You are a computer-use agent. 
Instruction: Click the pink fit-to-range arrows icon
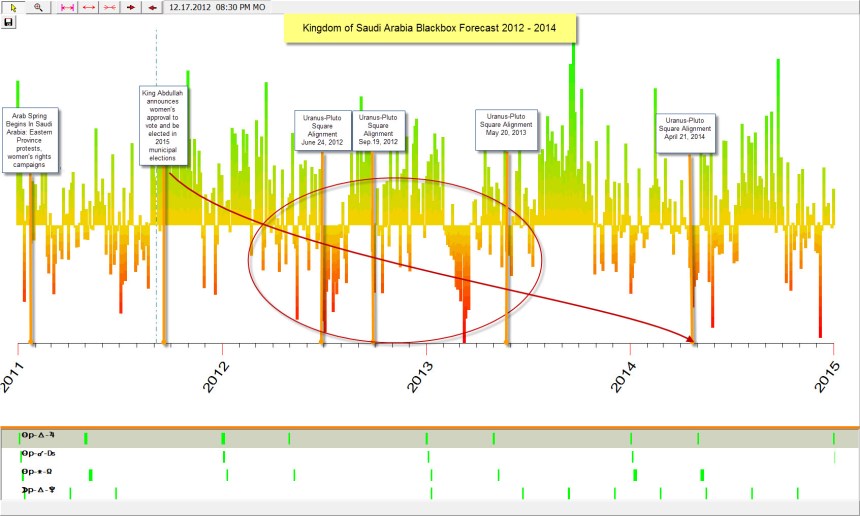coord(68,6)
